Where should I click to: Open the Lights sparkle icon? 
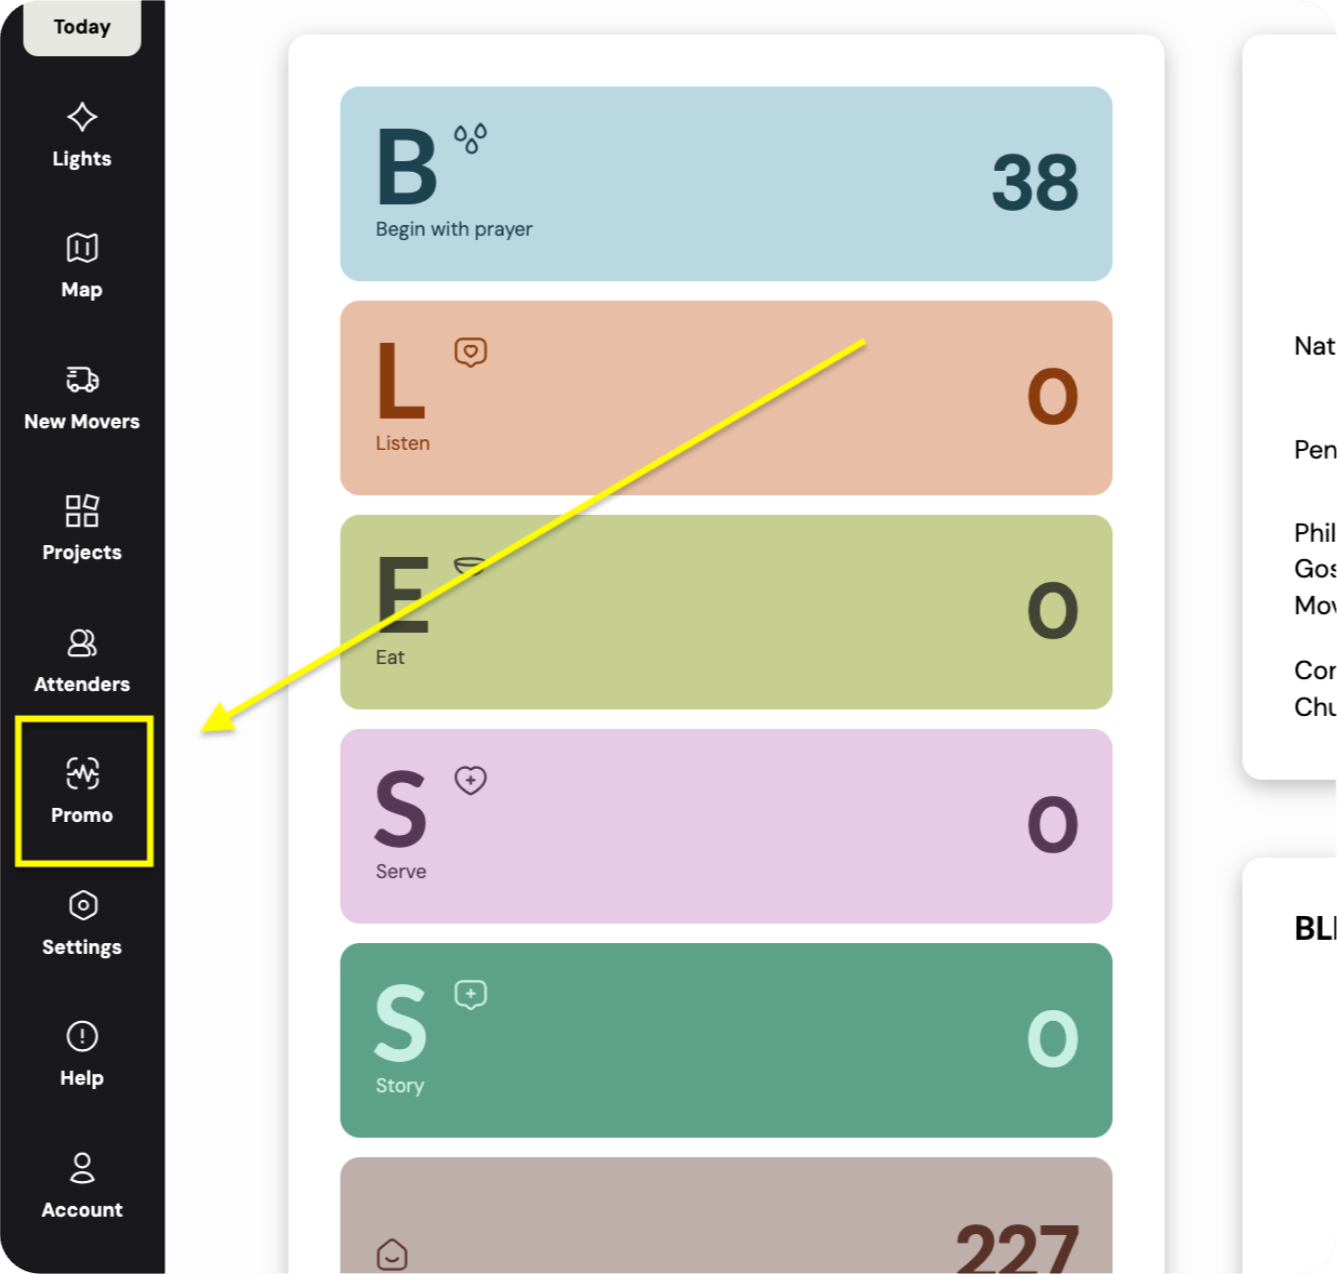click(82, 117)
